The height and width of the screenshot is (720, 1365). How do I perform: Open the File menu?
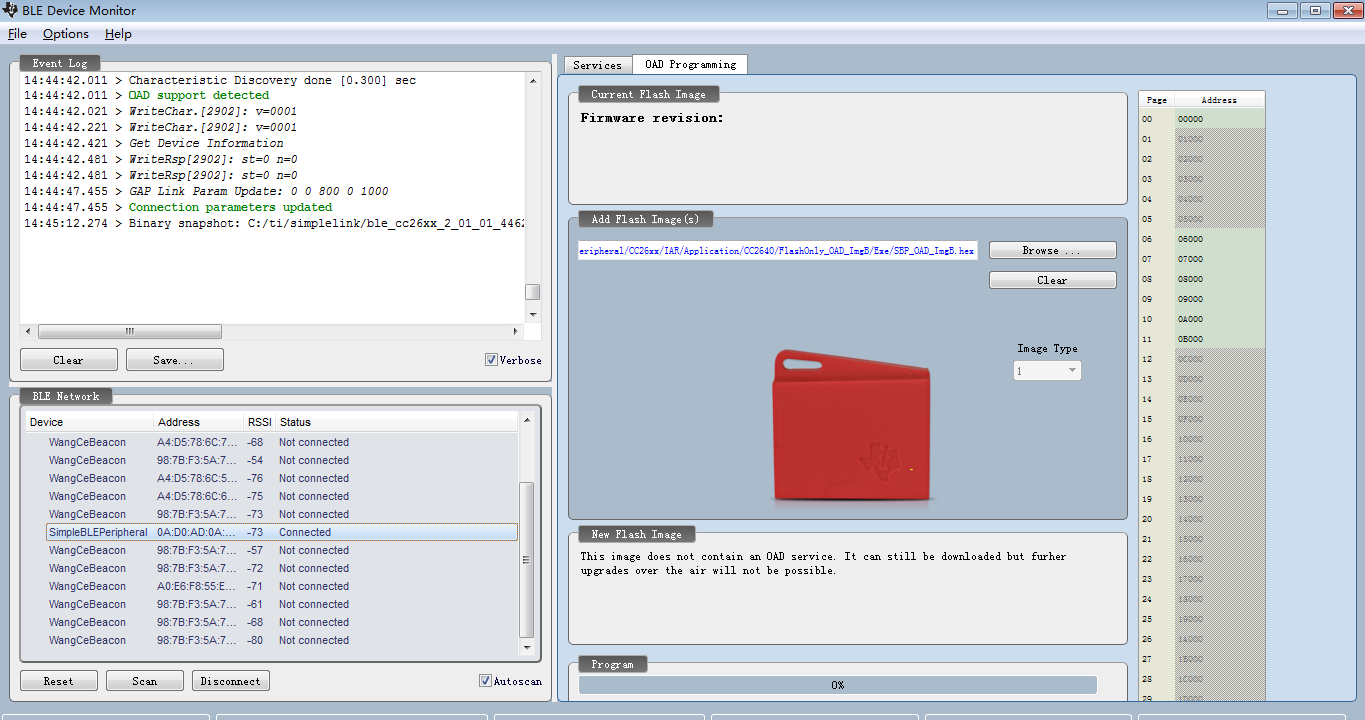17,34
